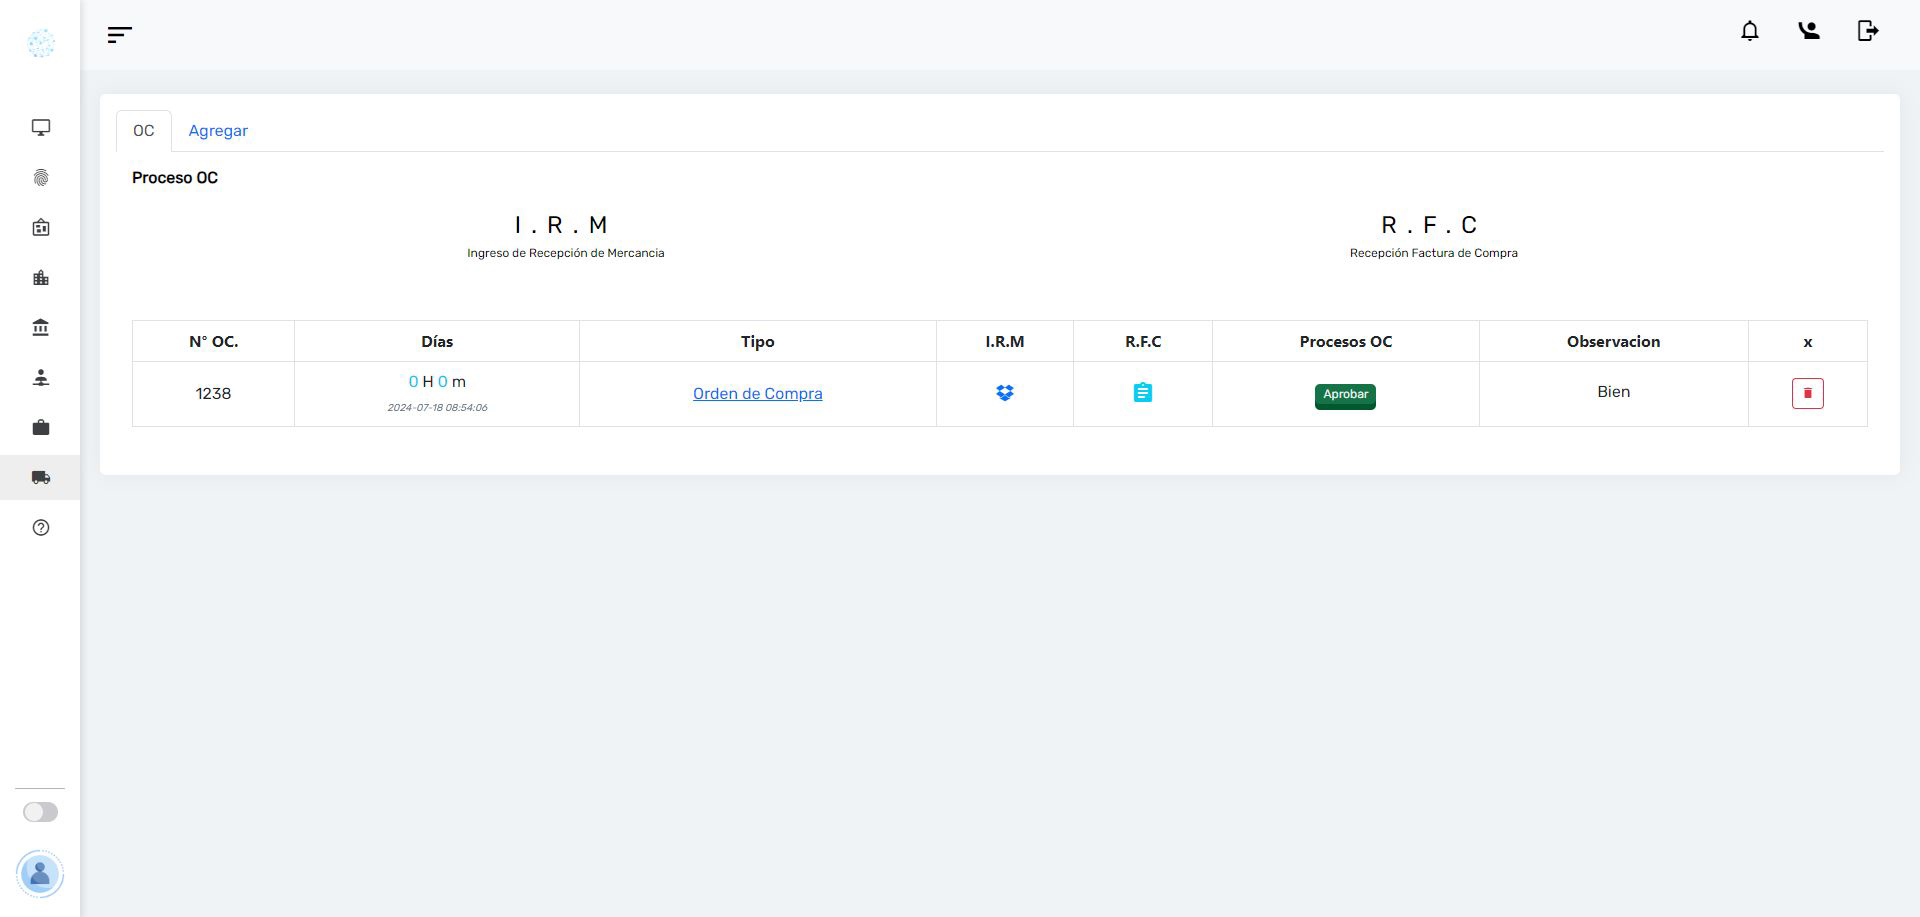
Task: Click the user profile avatar
Action: (40, 874)
